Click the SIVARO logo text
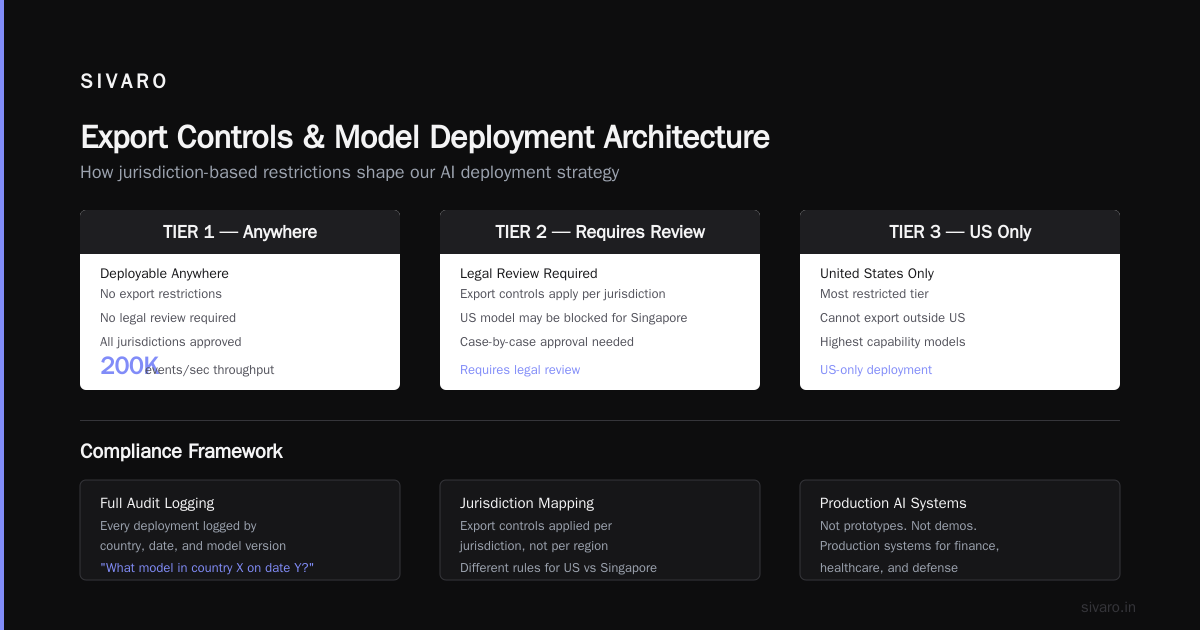The width and height of the screenshot is (1200, 630). coord(124,82)
